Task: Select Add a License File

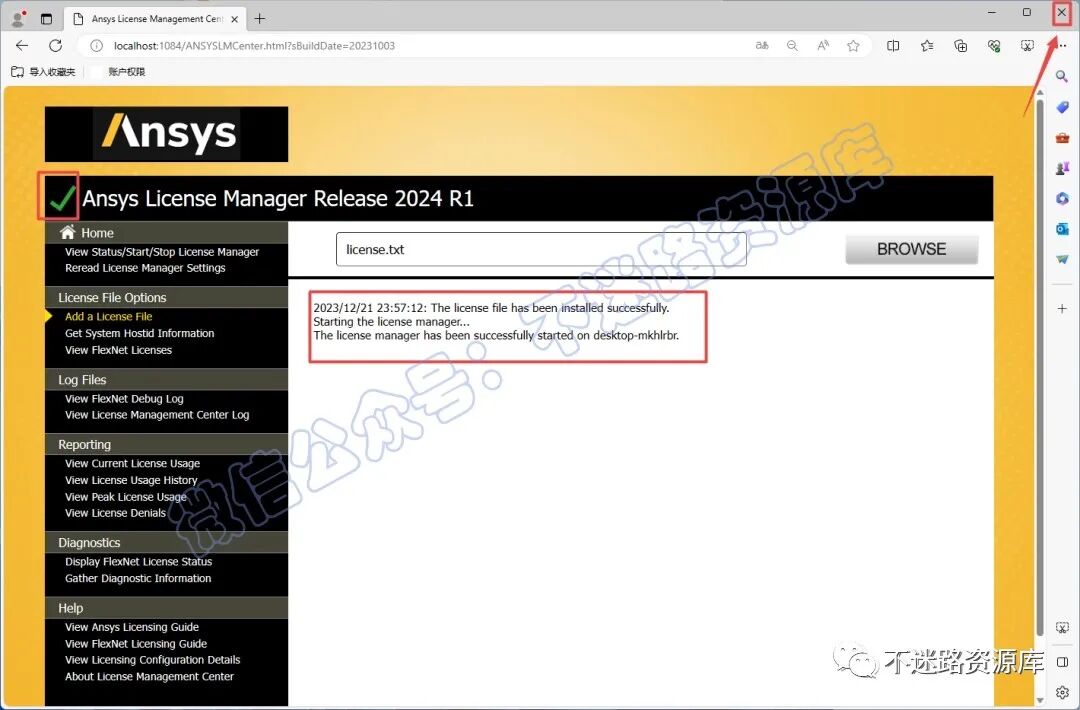Action: click(x=109, y=317)
